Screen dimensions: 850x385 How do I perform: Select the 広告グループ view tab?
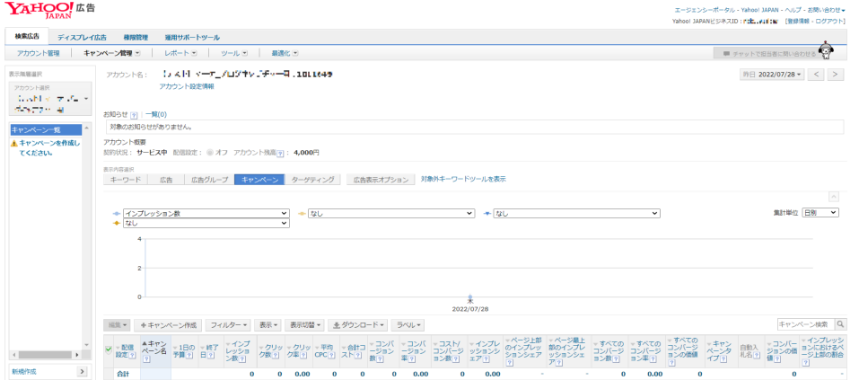click(x=209, y=179)
